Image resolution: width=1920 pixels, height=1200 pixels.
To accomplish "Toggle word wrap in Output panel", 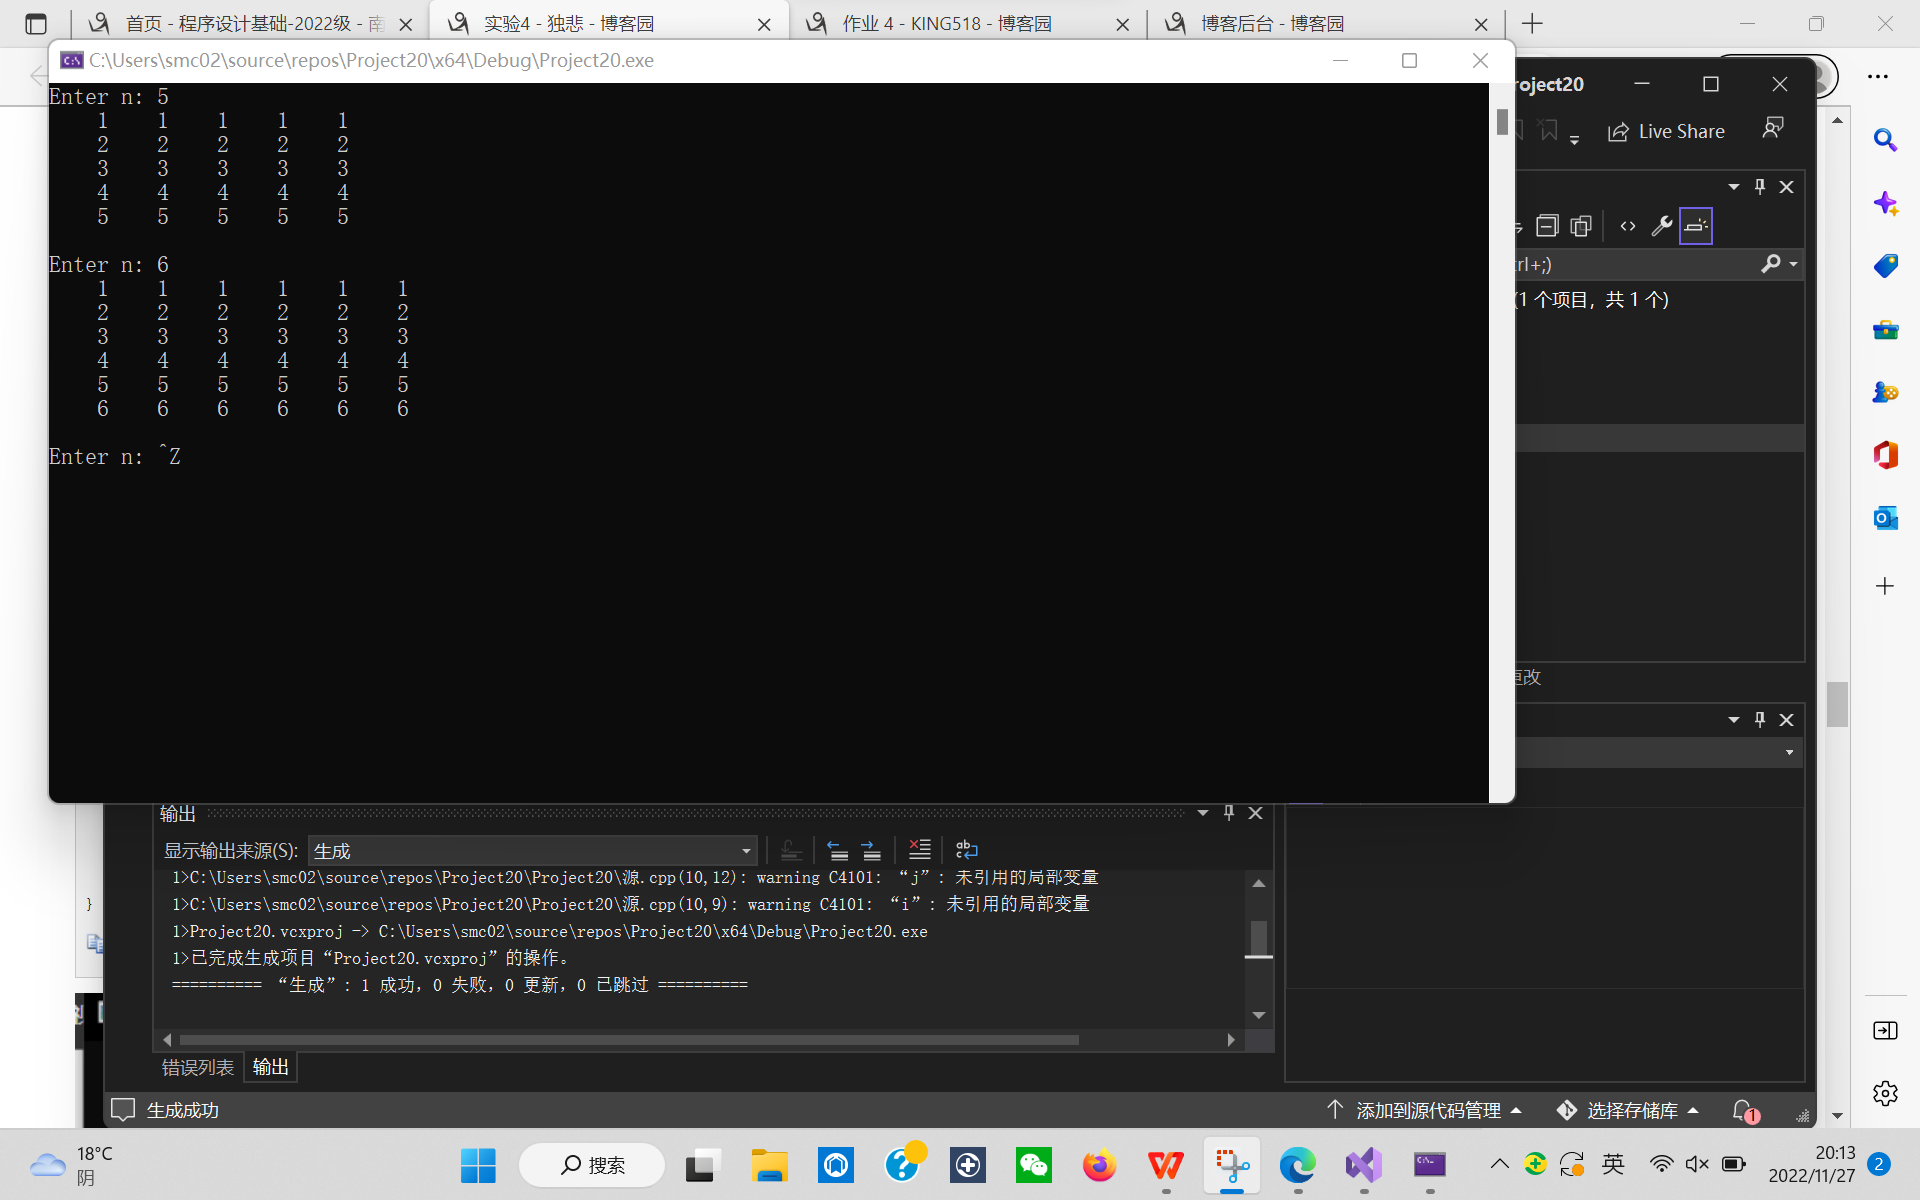I will (966, 850).
